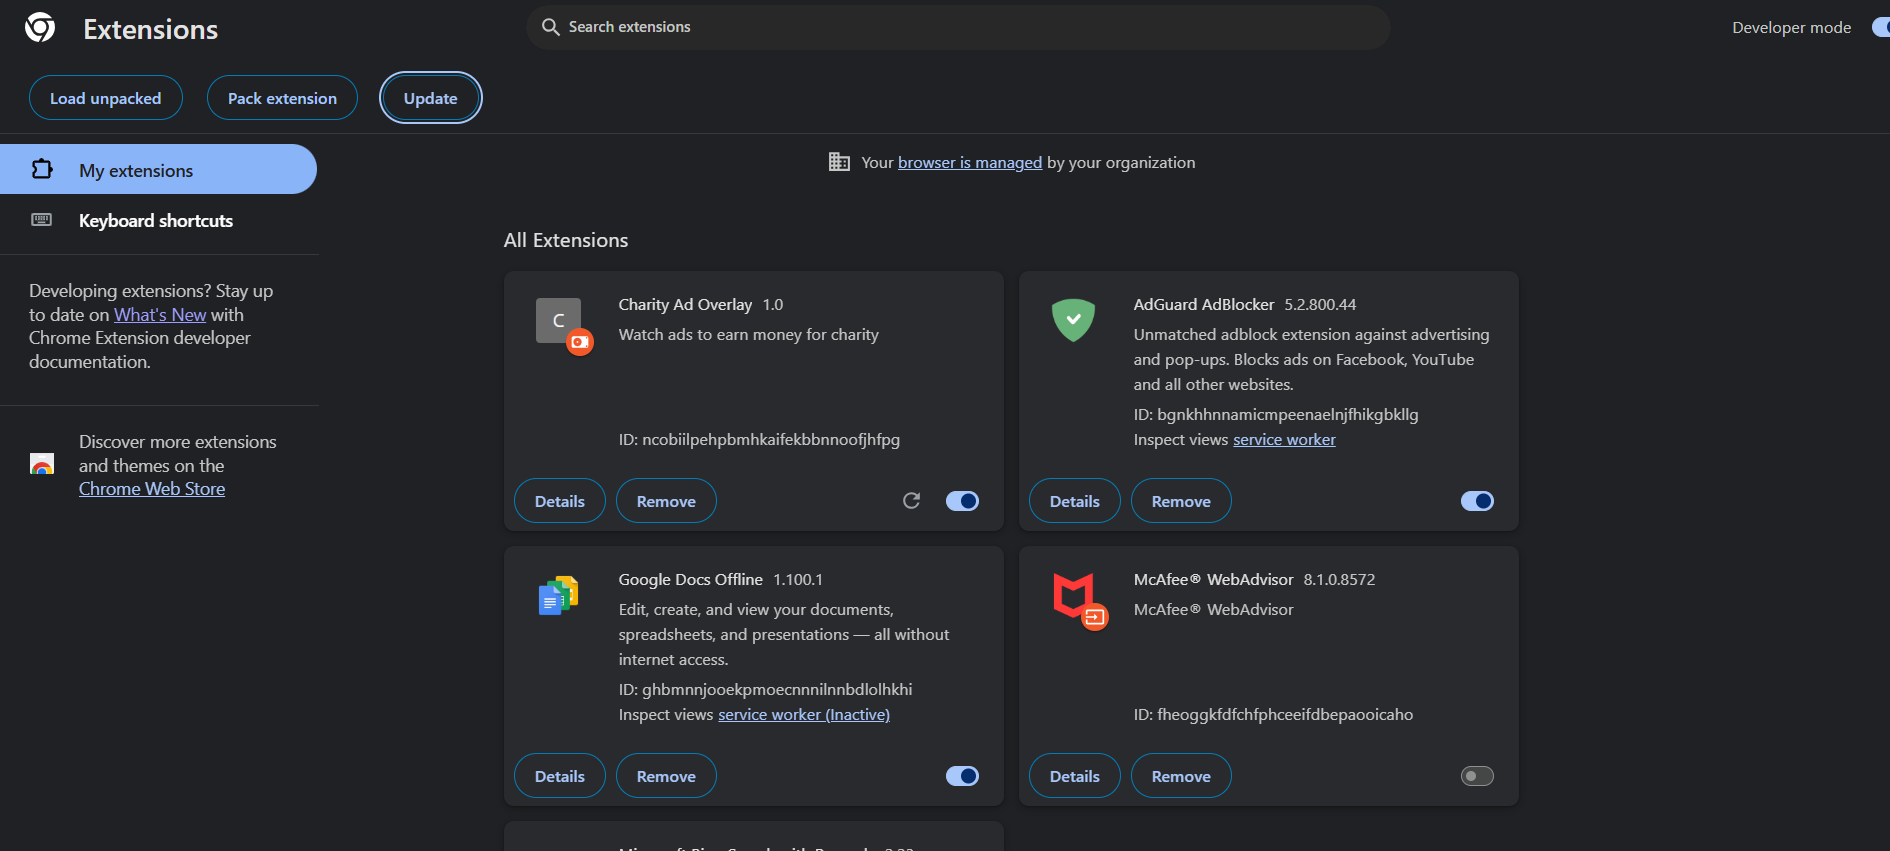The image size is (1890, 851).
Task: Remove the Charity Ad Overlay extension
Action: point(666,501)
